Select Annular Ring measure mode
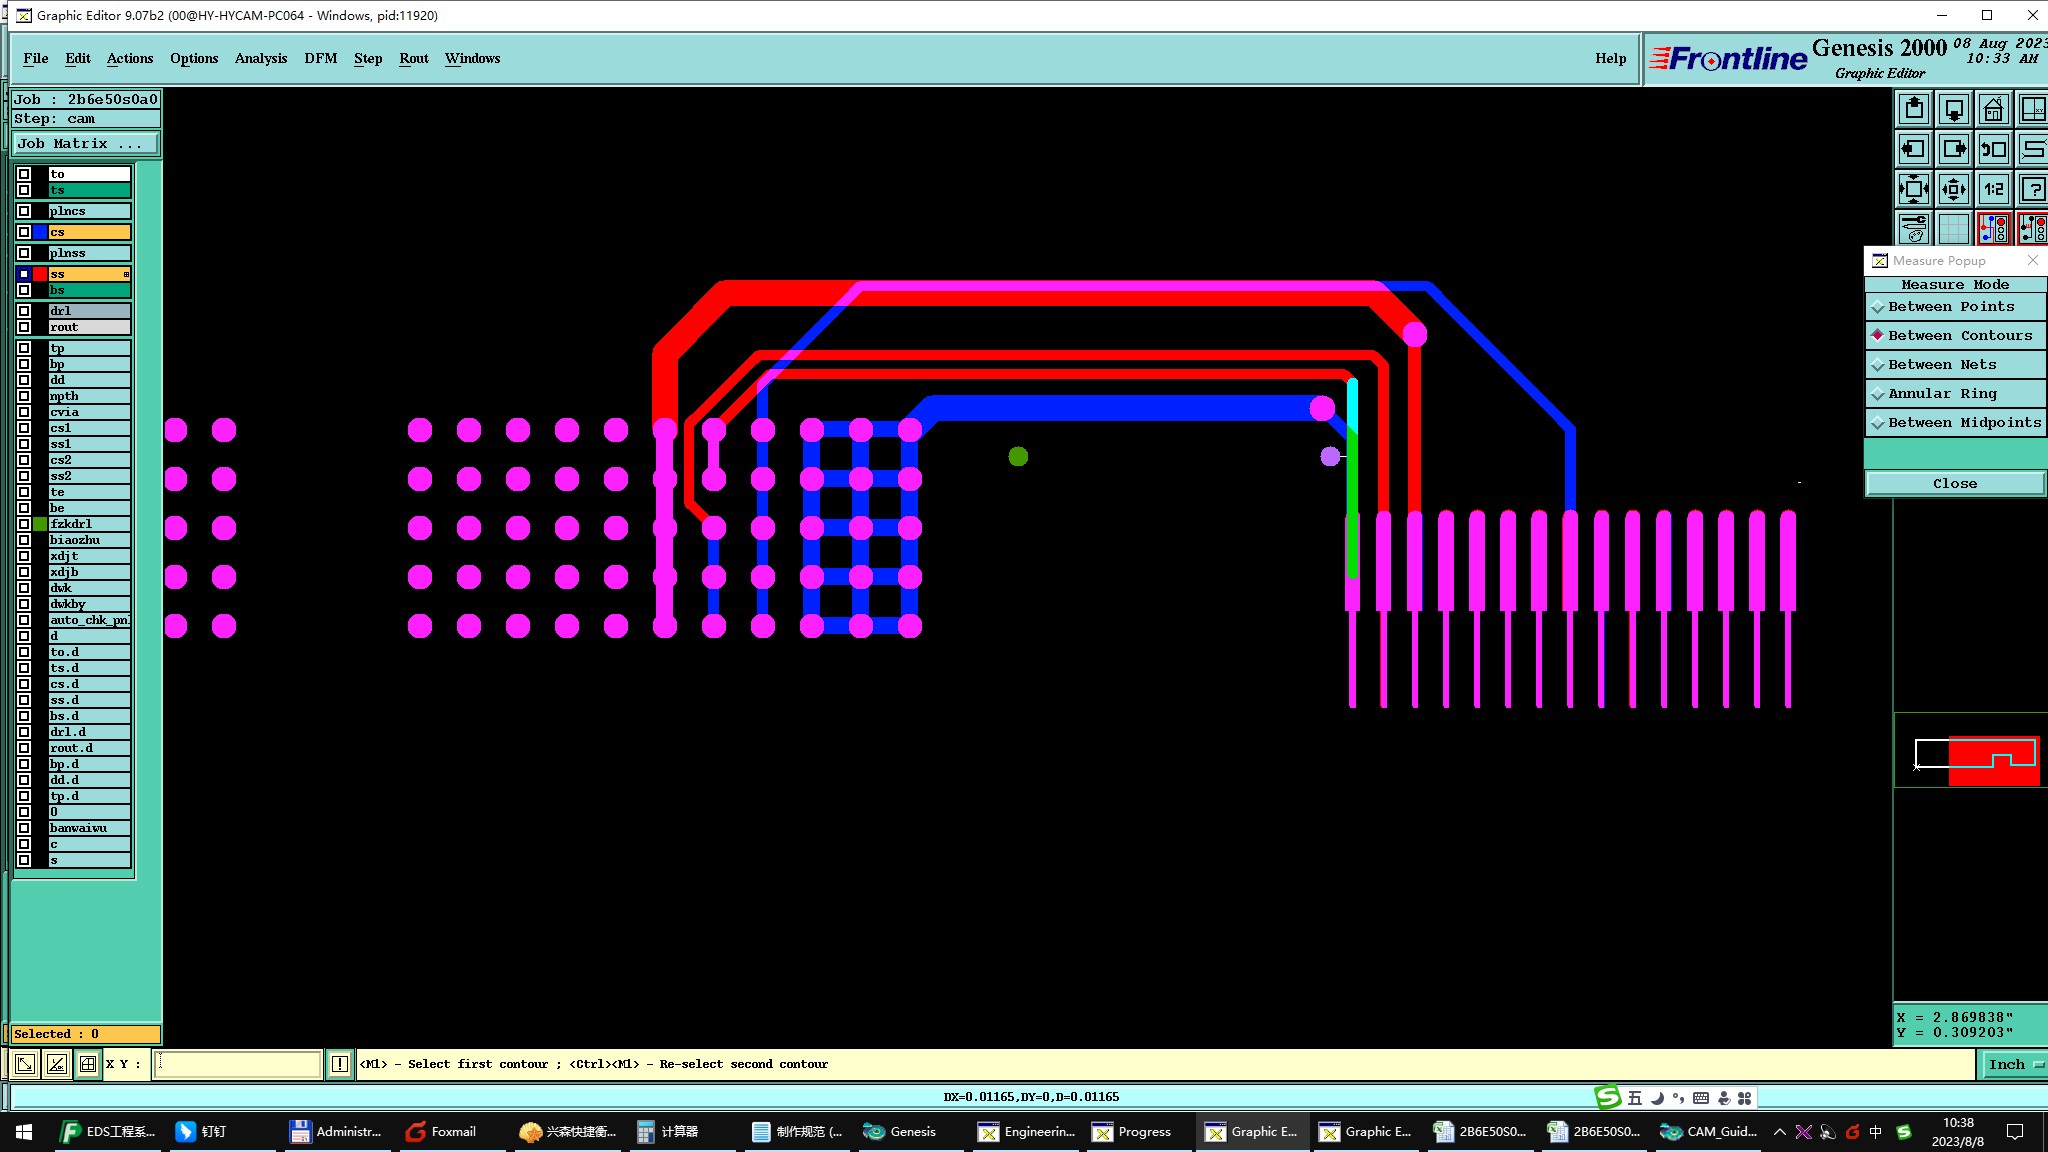This screenshot has height=1152, width=2048. (1942, 394)
